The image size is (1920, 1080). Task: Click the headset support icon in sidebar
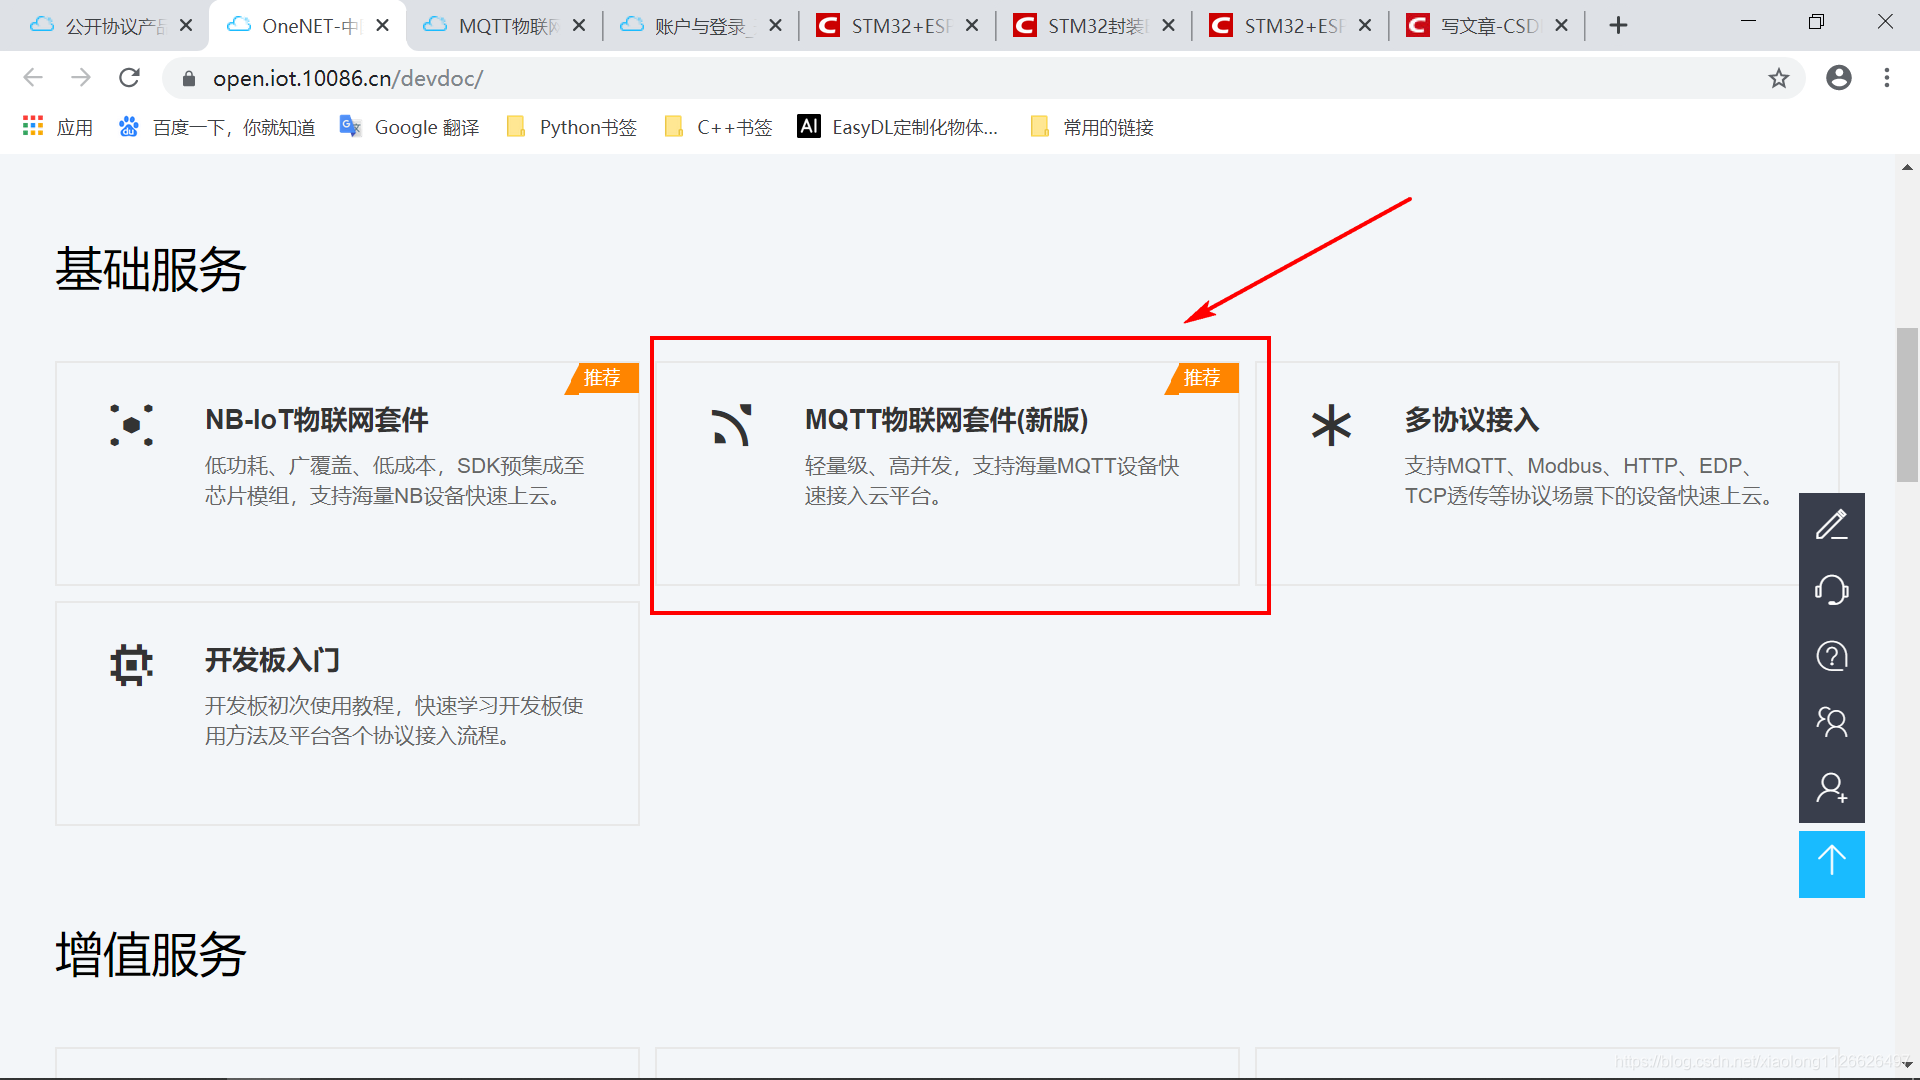(1833, 591)
